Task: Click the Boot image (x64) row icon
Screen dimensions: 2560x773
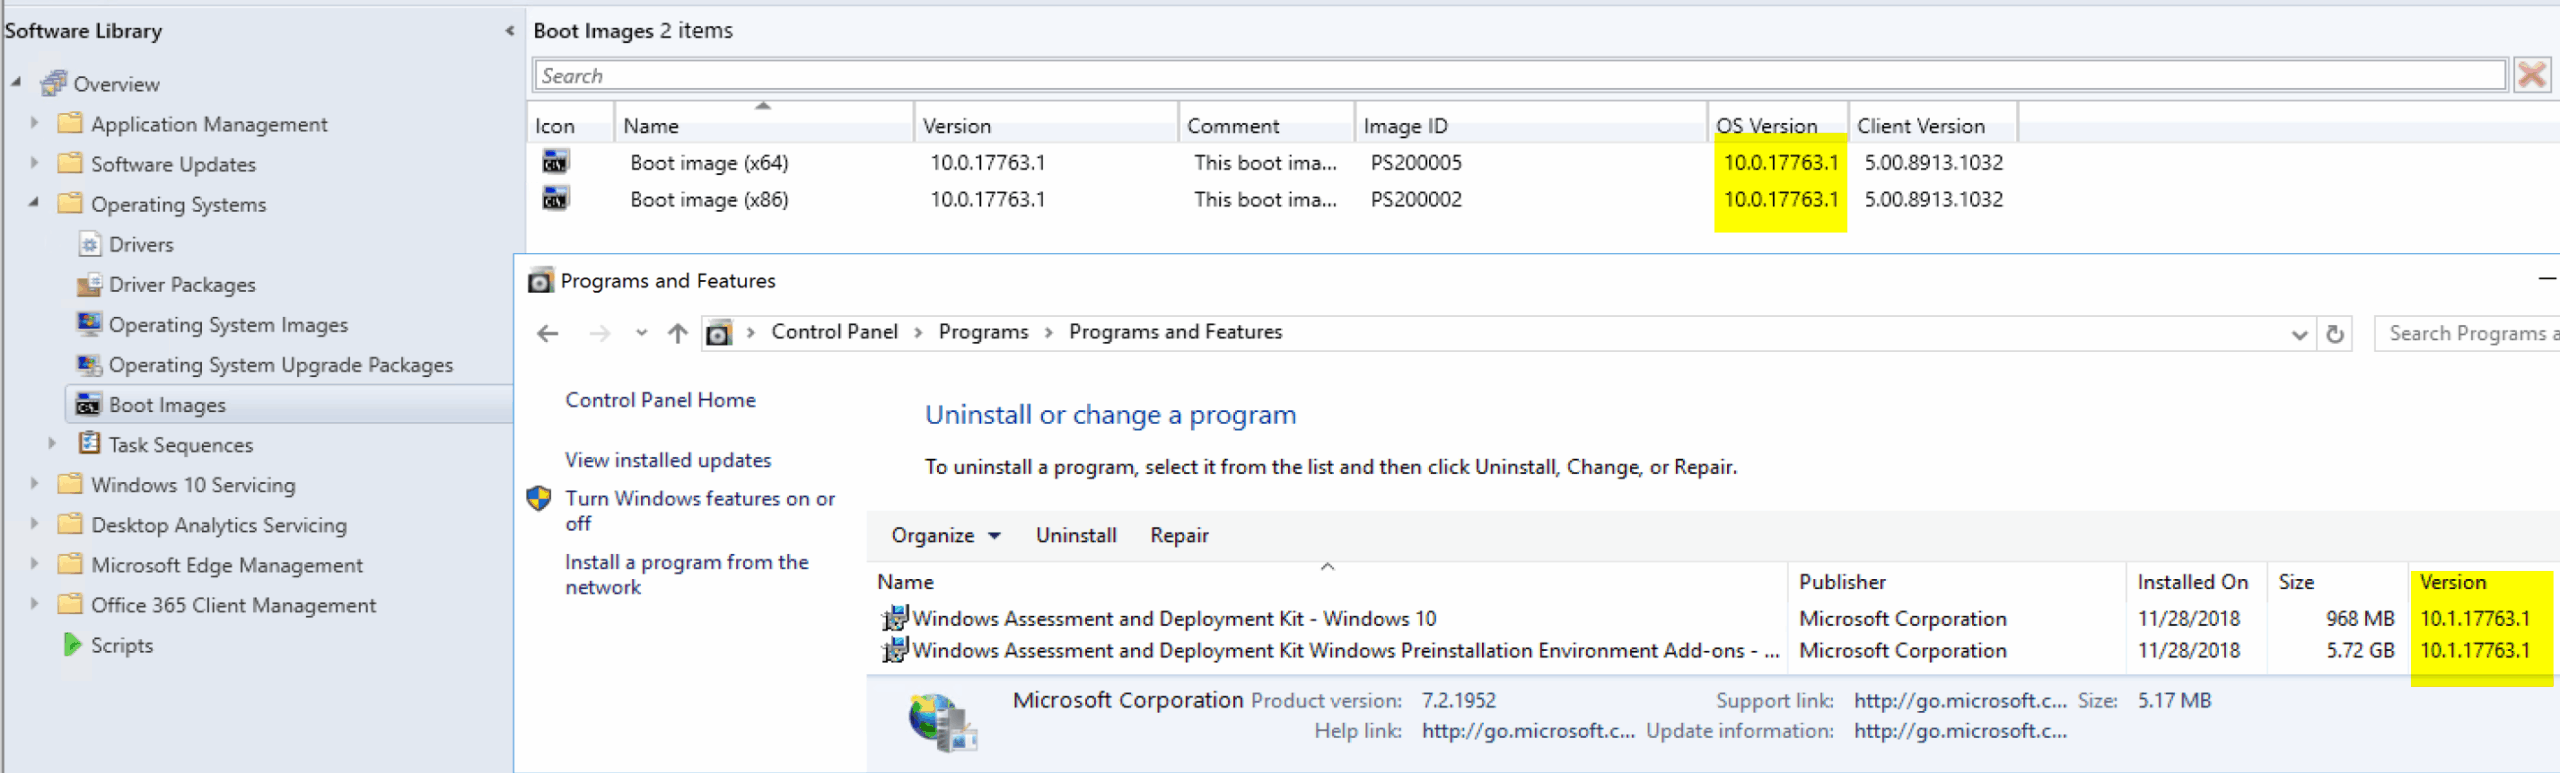Action: pyautogui.click(x=555, y=162)
